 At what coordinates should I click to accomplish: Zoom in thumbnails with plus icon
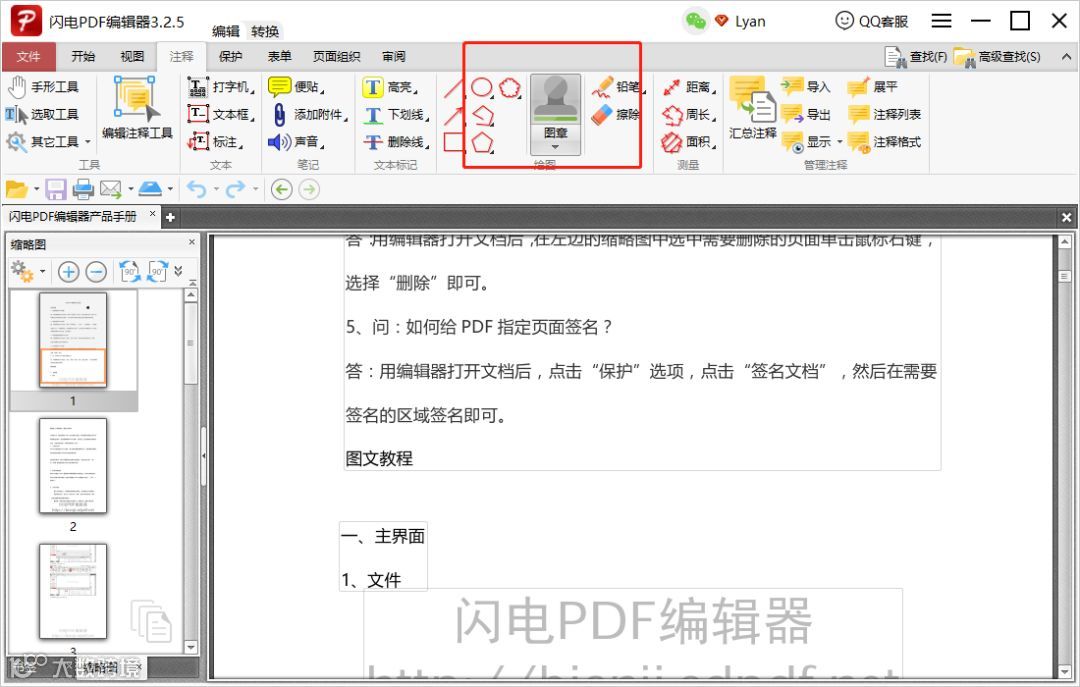coord(68,271)
